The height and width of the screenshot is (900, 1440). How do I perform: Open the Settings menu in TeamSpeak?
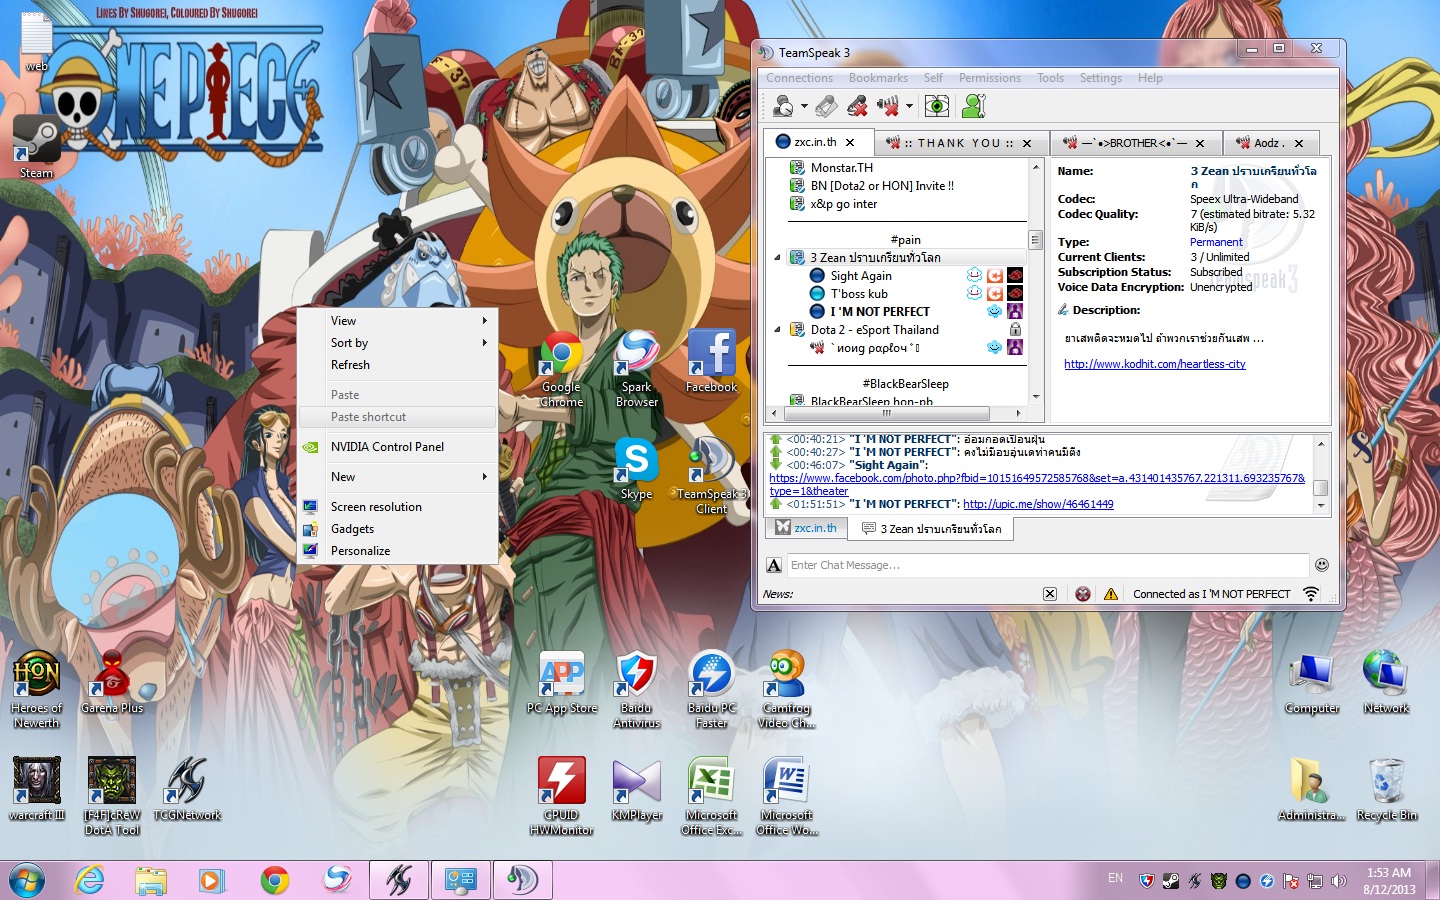[x=1100, y=78]
